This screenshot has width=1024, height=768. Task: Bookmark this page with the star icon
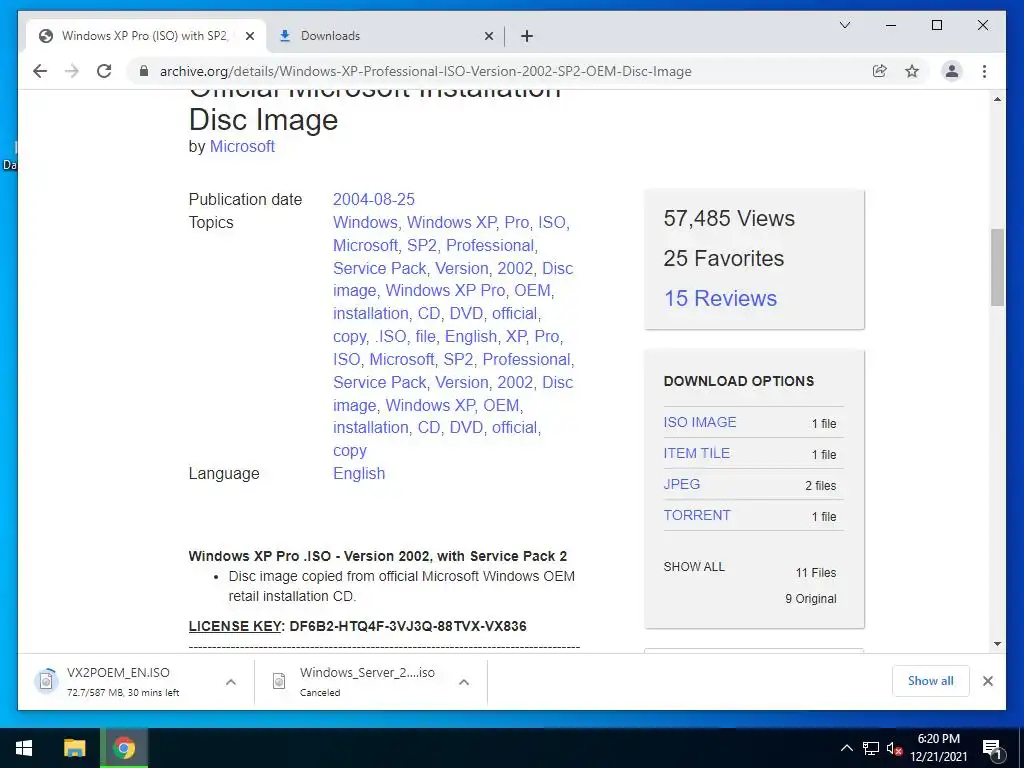912,71
